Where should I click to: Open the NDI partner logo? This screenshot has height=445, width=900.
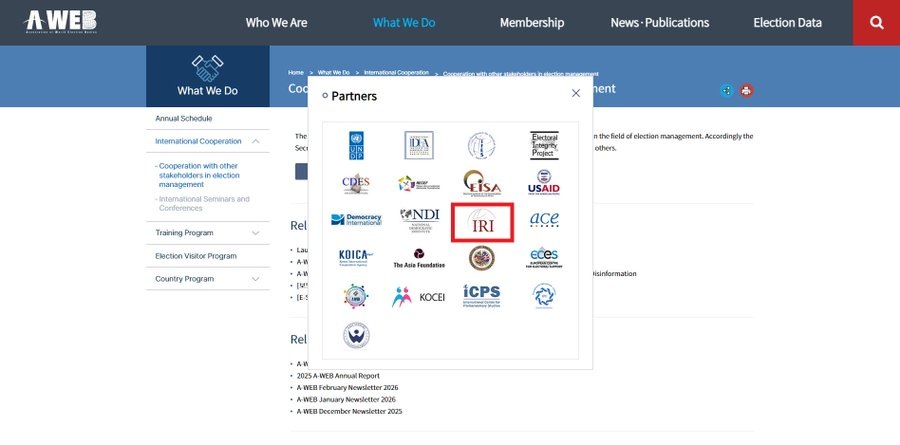(x=420, y=220)
